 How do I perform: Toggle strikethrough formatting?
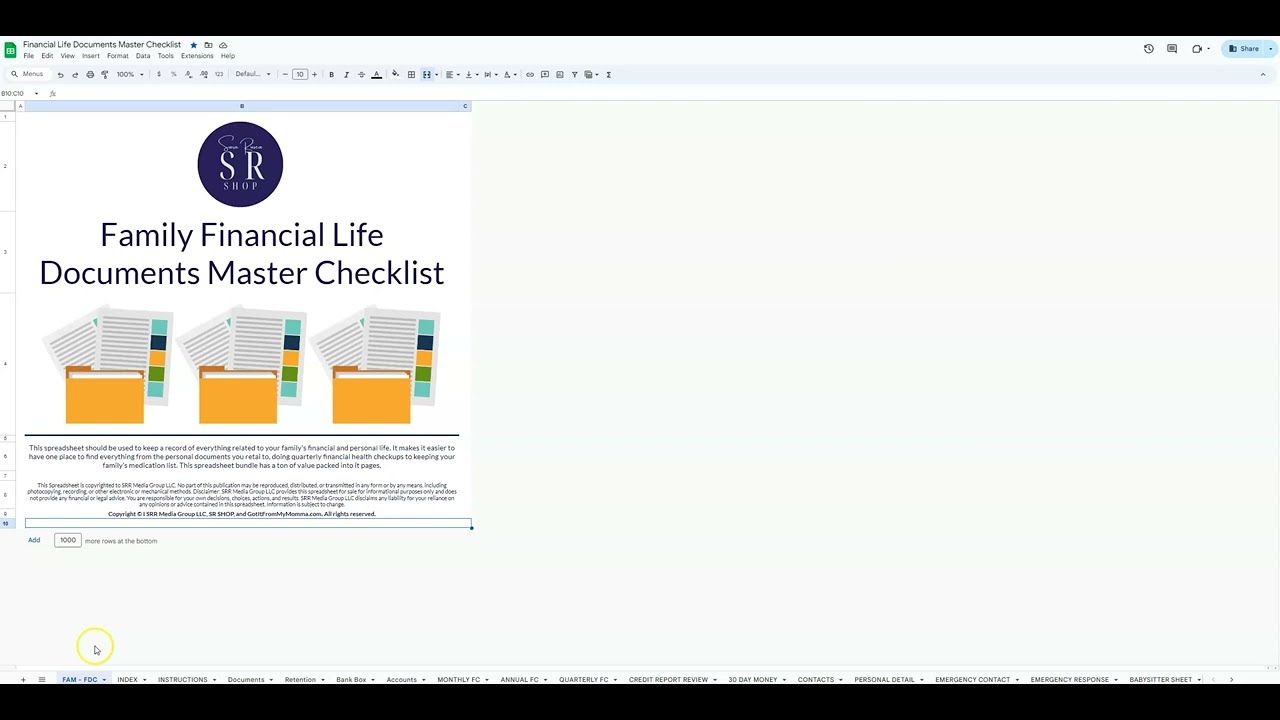[361, 75]
